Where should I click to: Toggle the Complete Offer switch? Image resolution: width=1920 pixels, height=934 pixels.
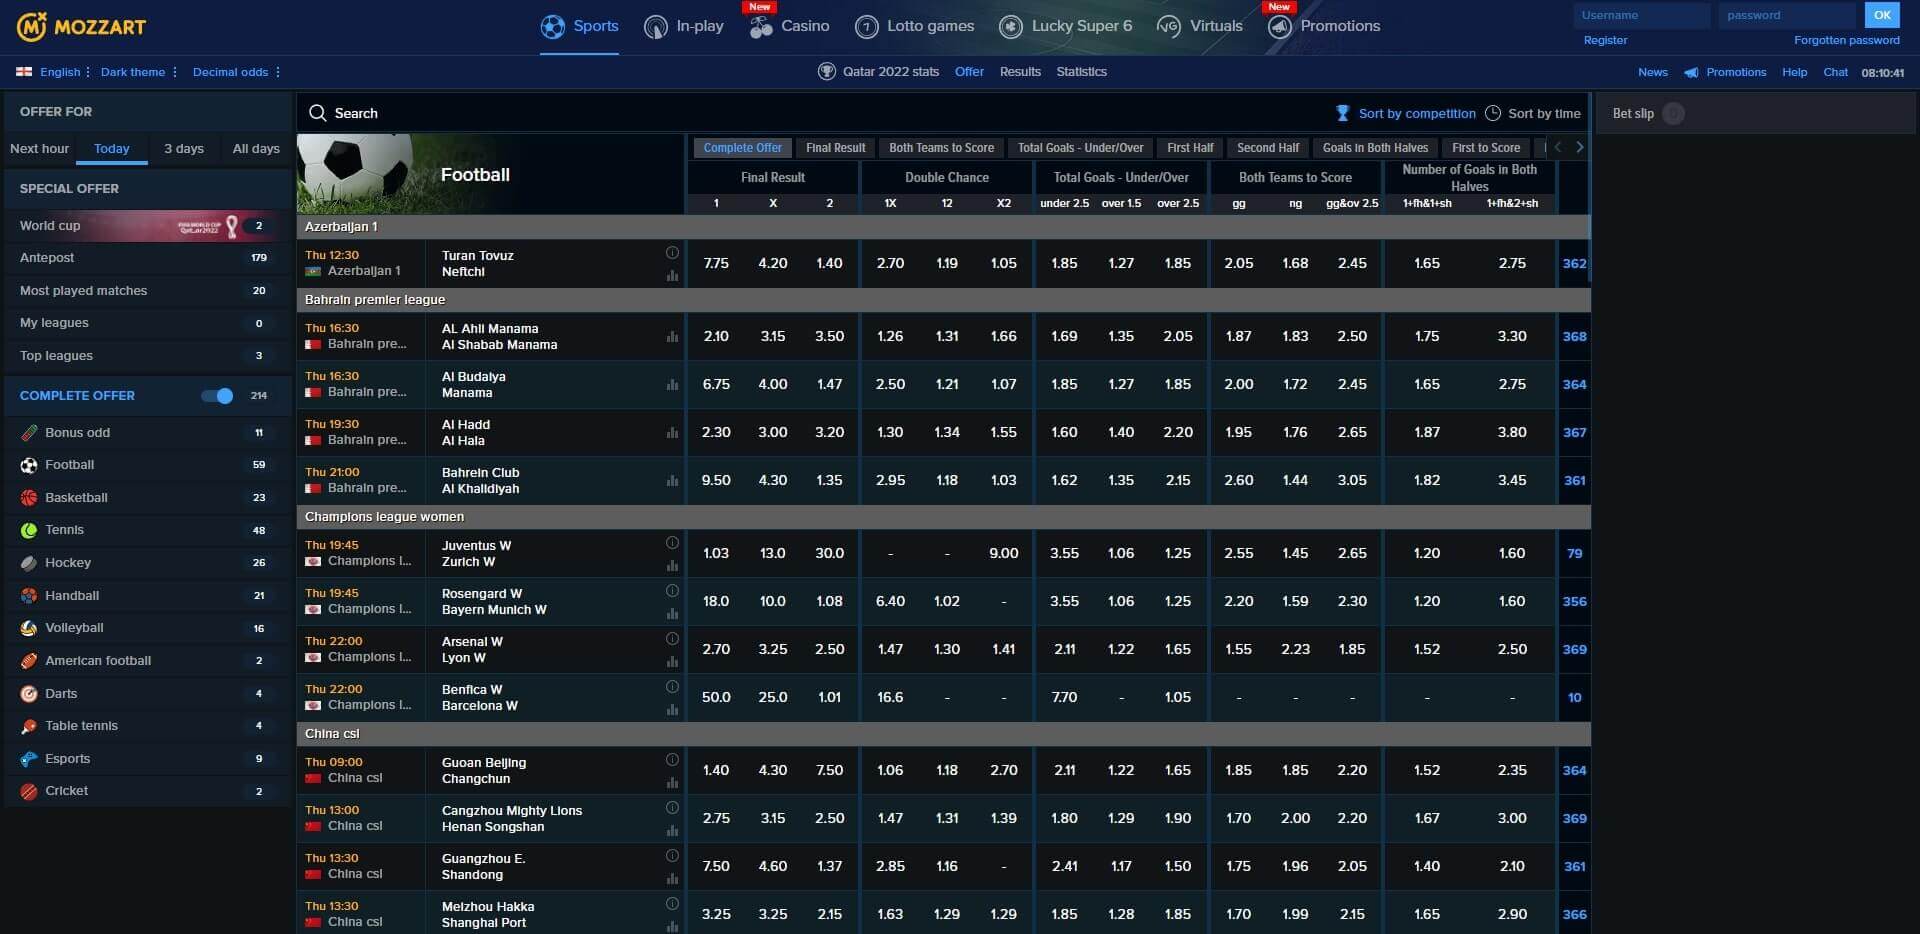click(x=217, y=396)
